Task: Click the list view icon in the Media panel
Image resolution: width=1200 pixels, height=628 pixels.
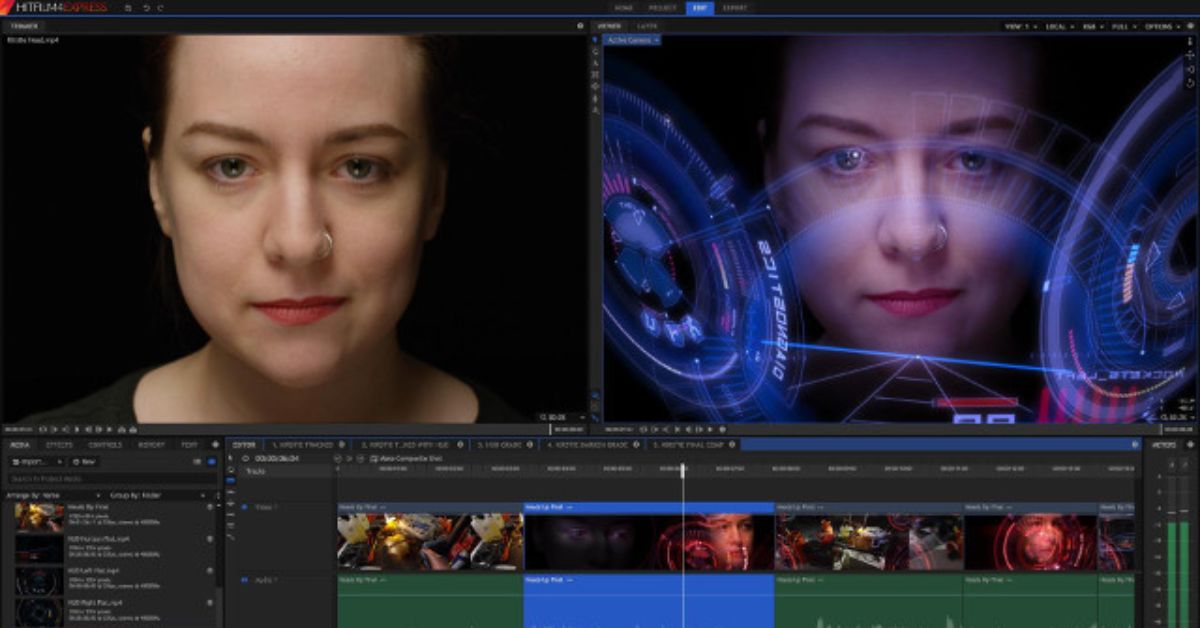Action: 196,461
